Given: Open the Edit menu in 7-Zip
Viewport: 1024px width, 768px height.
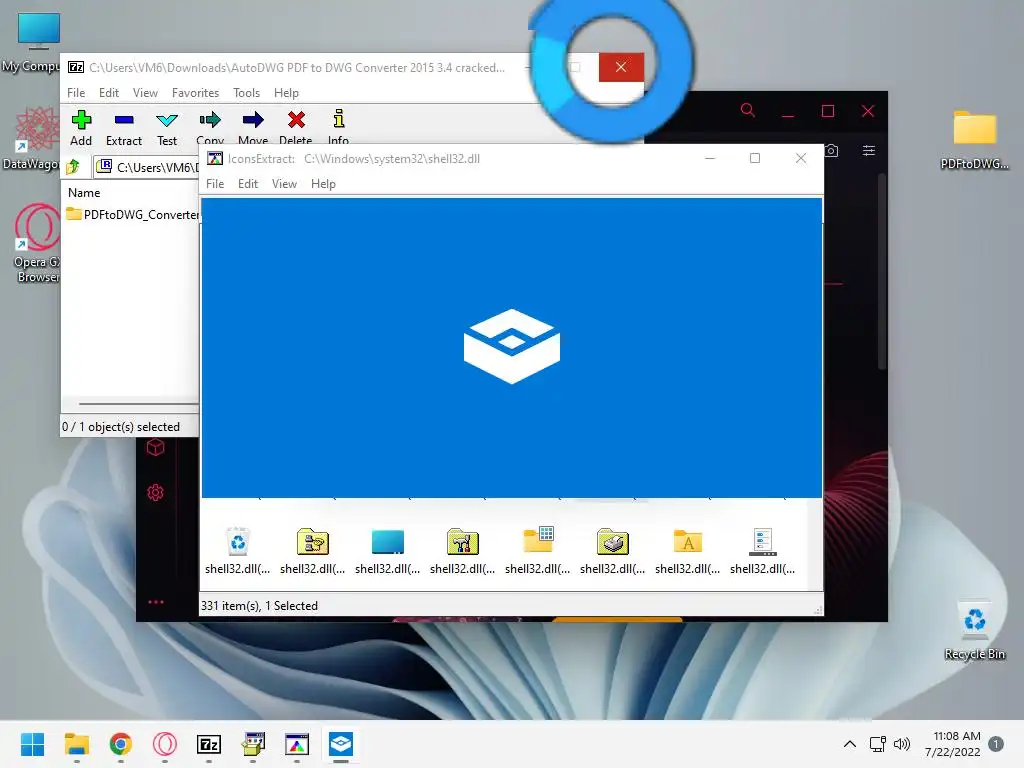Looking at the screenshot, I should tap(108, 93).
